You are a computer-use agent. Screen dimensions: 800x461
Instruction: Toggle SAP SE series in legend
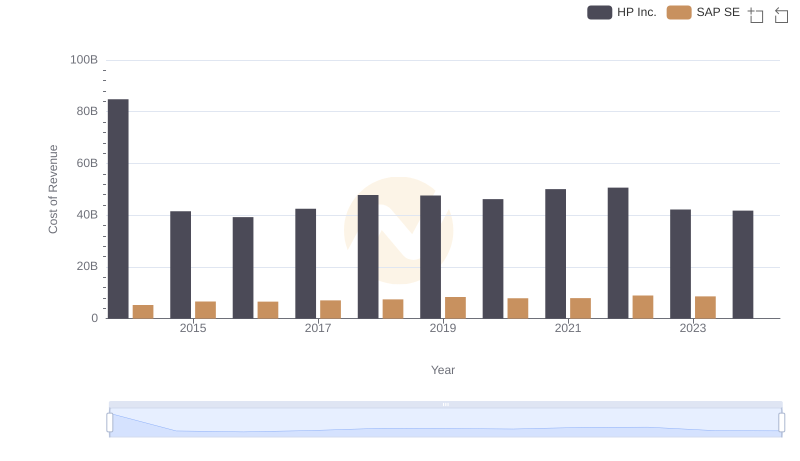click(x=703, y=12)
